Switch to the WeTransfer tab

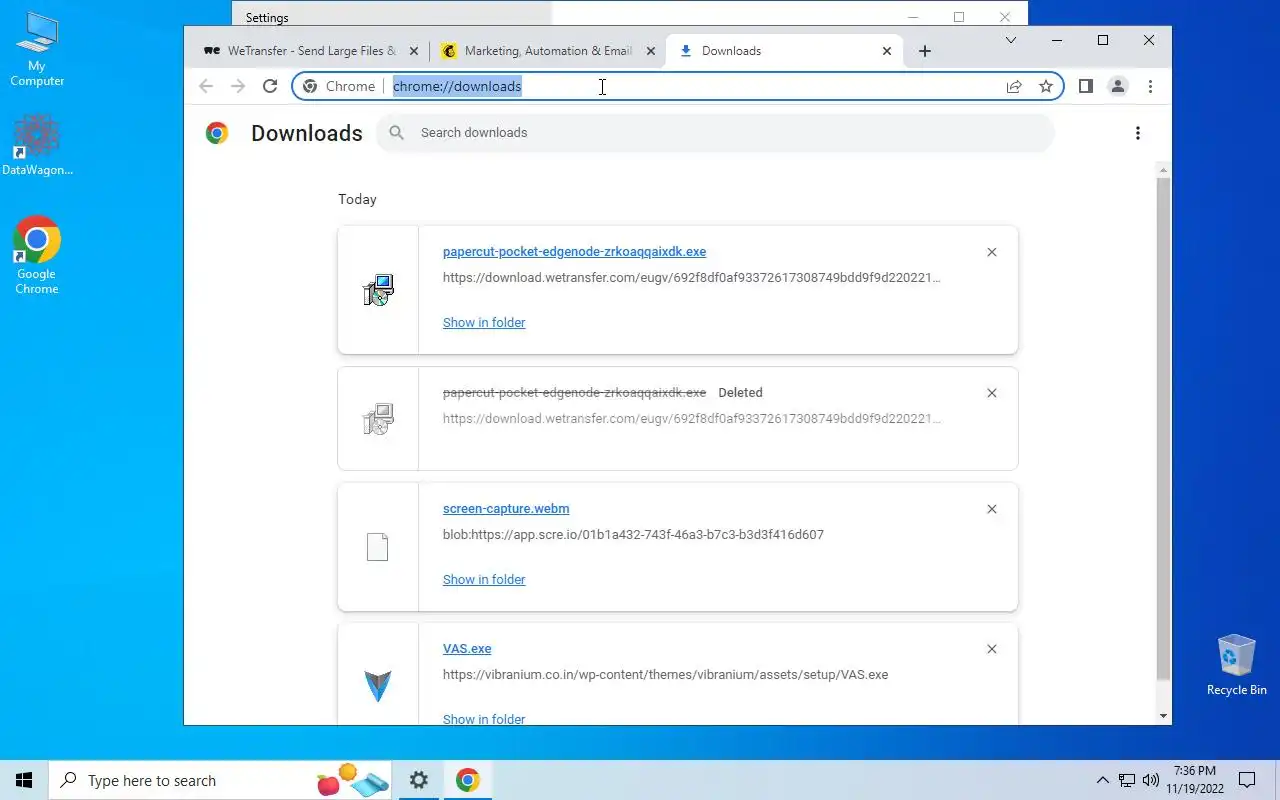click(x=311, y=51)
